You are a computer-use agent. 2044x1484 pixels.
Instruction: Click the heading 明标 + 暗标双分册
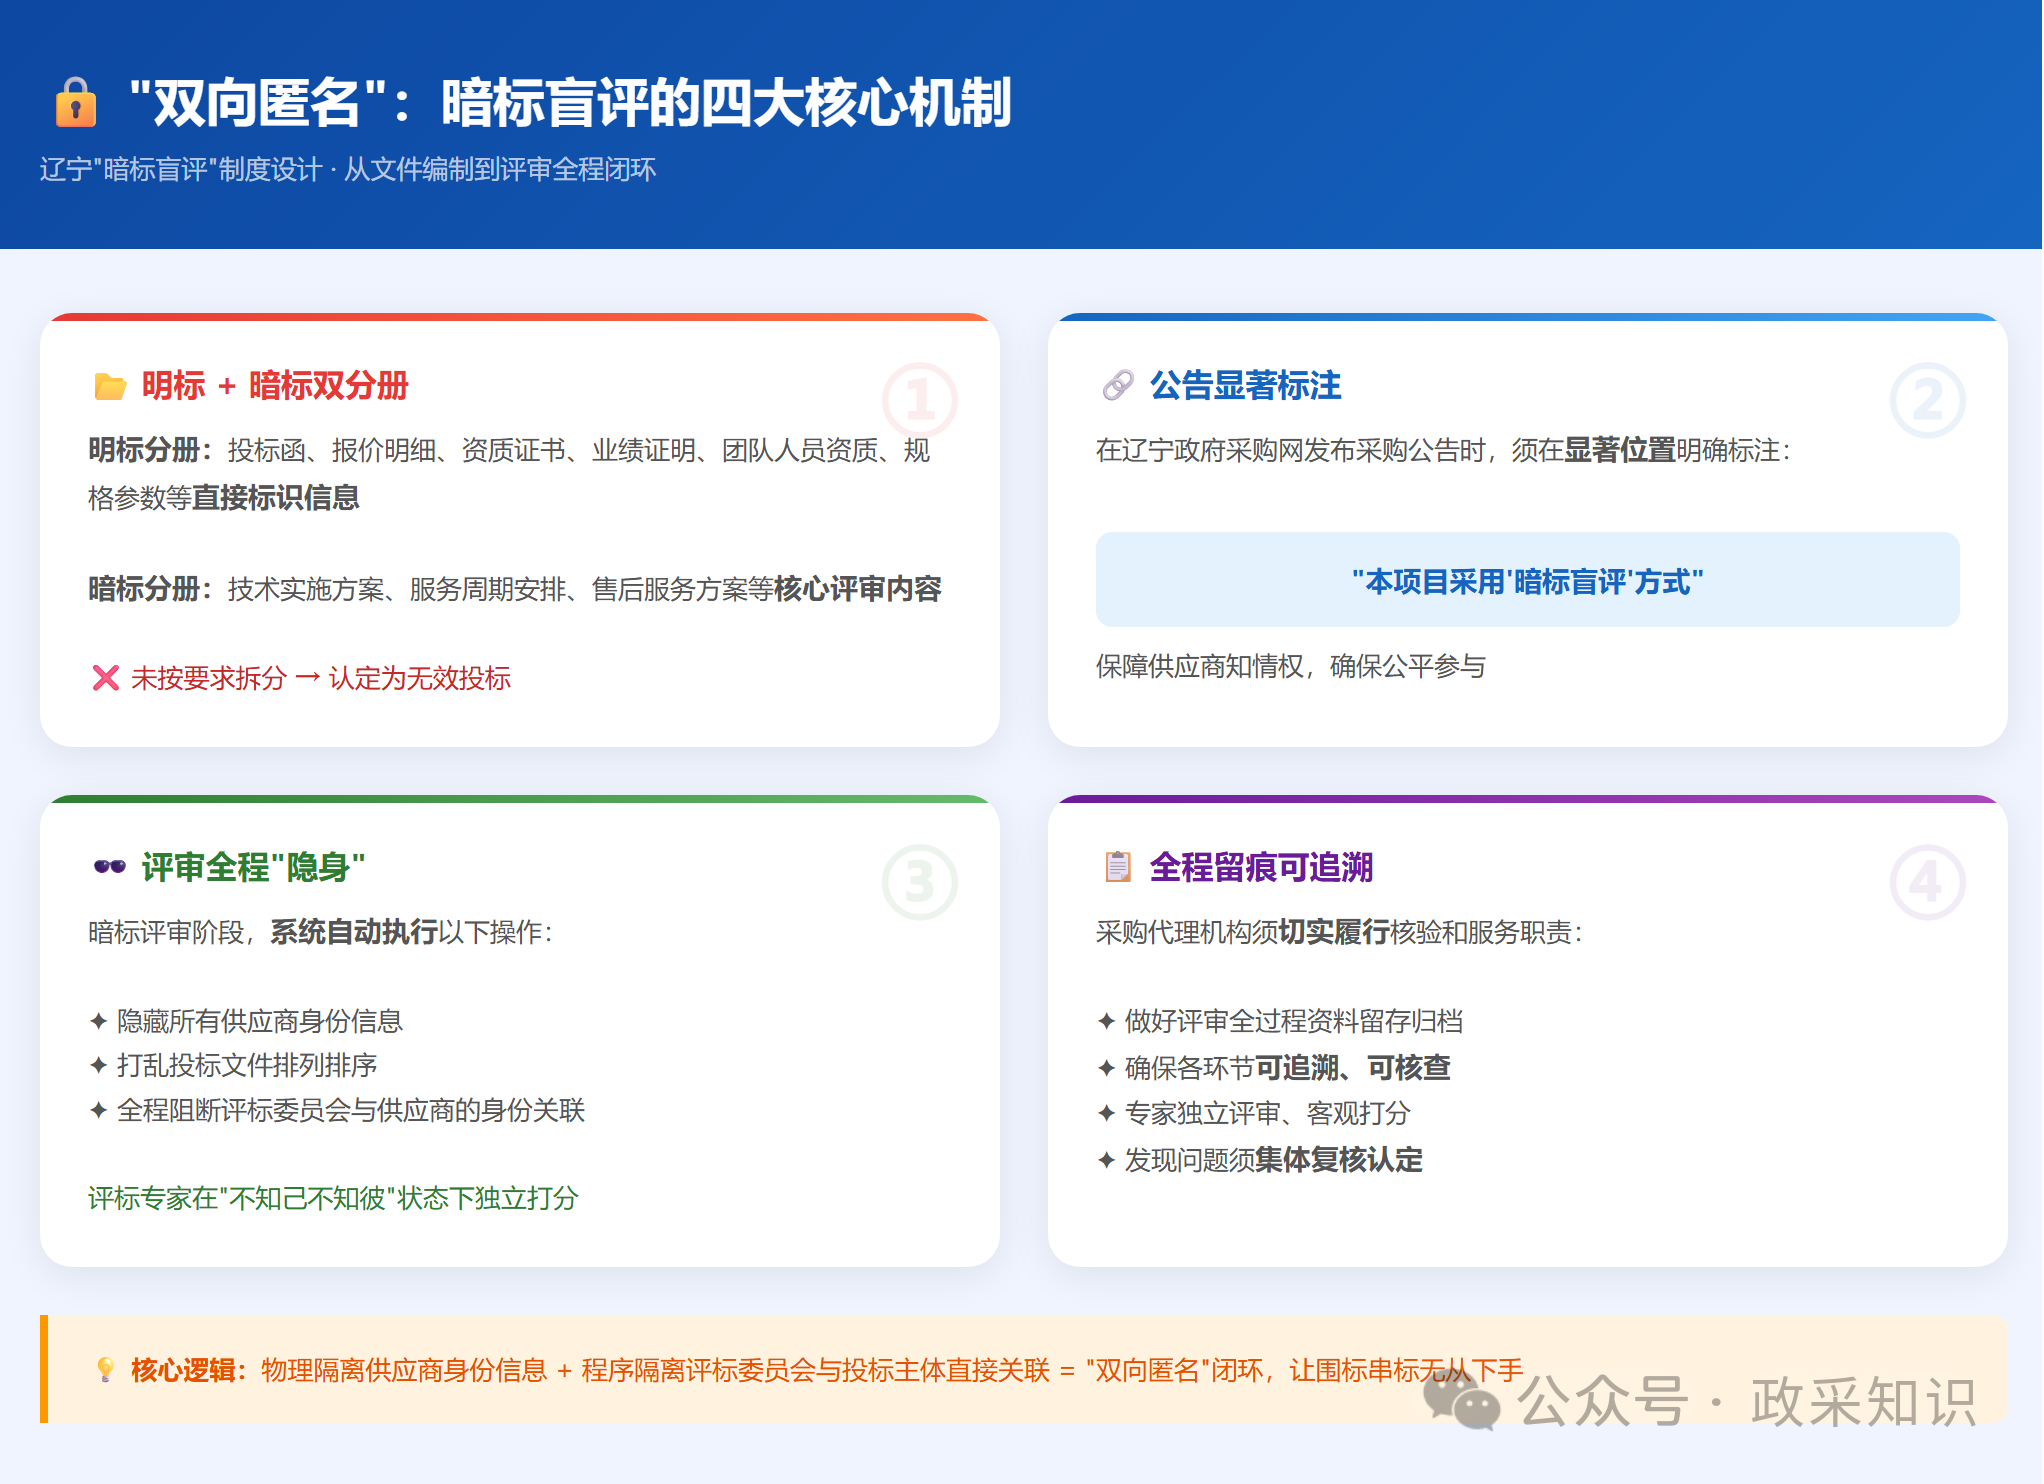pos(275,385)
